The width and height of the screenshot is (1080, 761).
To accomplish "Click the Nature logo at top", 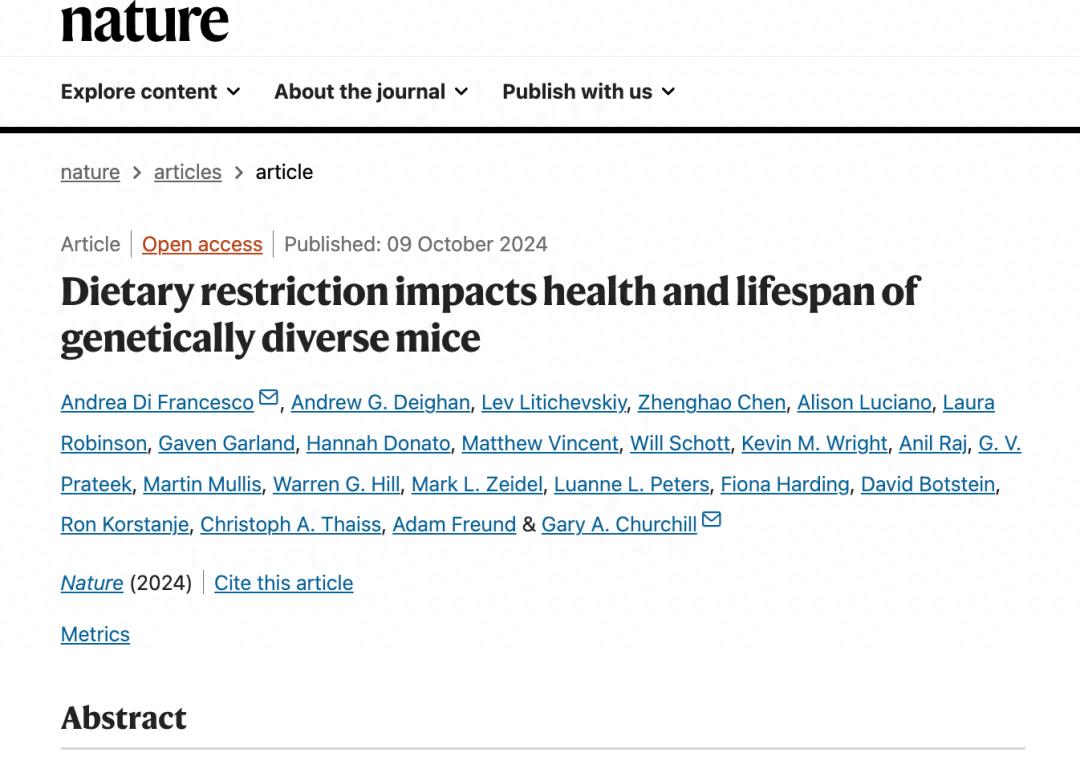I will coord(144,22).
